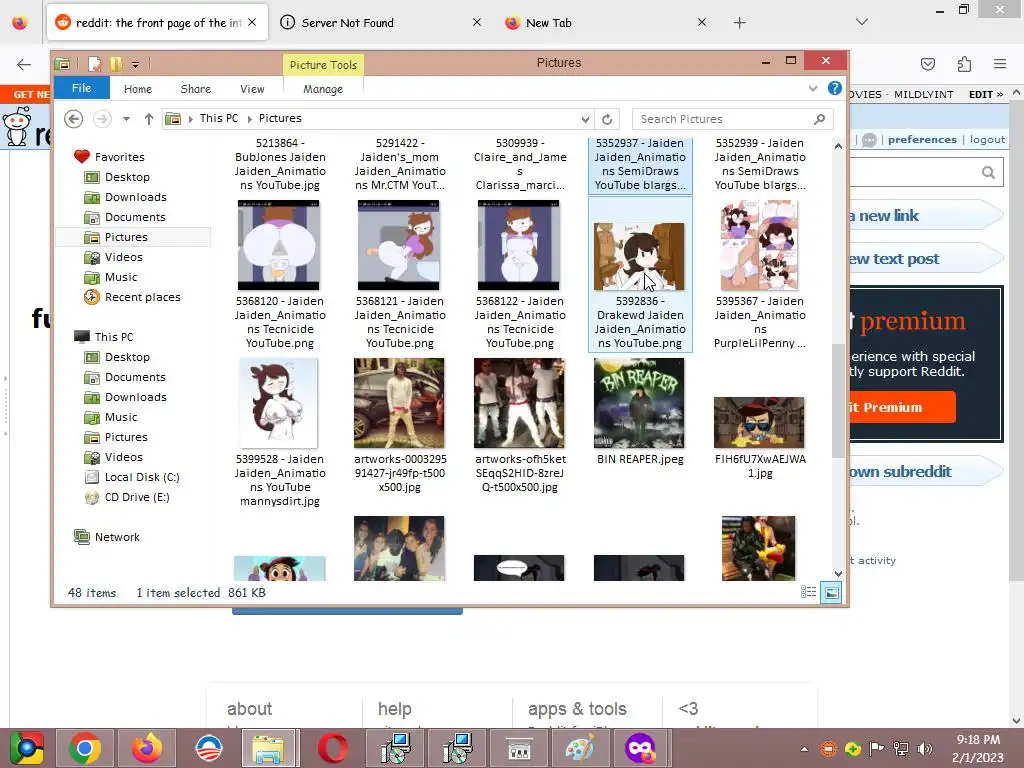Click vertical scrollbar thumb in file list

[838, 400]
